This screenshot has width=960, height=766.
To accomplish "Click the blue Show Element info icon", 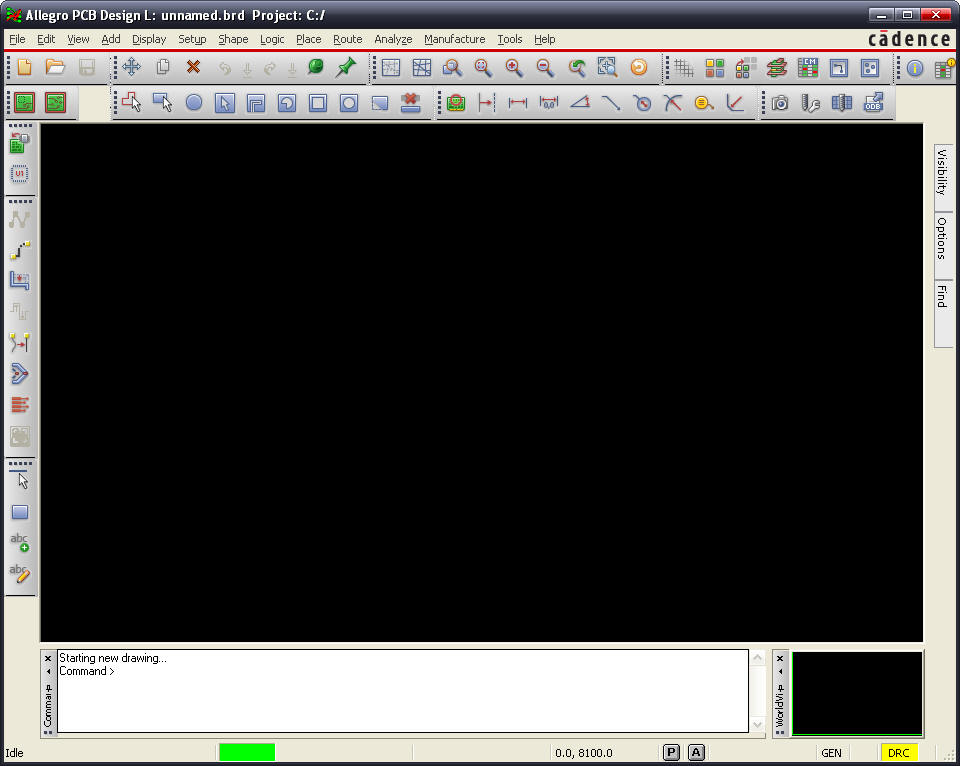I will (x=915, y=68).
